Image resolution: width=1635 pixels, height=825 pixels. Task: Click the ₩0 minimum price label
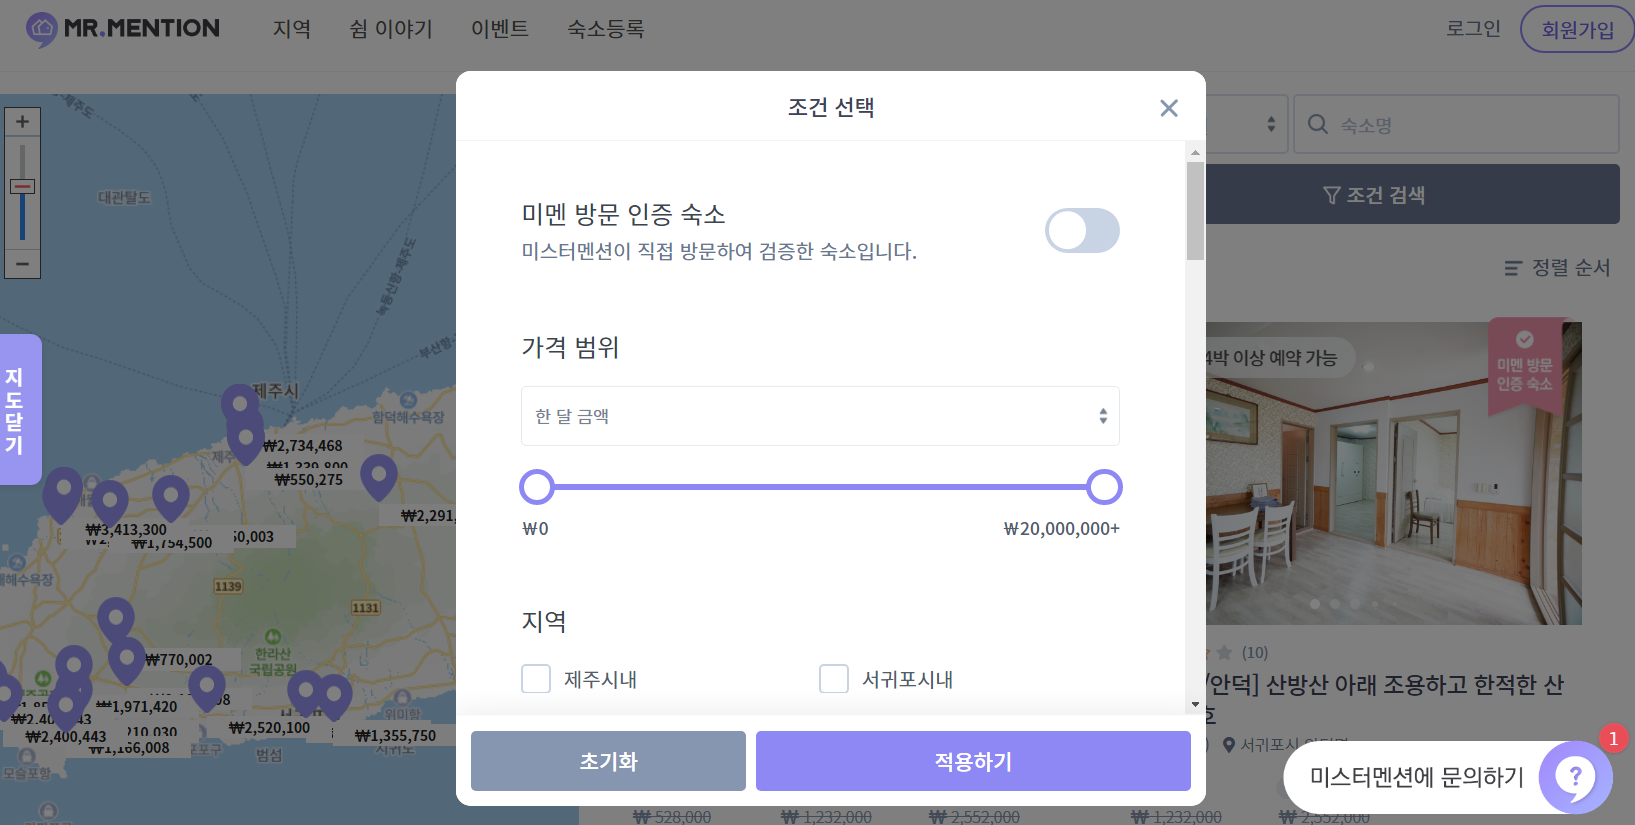(x=535, y=529)
